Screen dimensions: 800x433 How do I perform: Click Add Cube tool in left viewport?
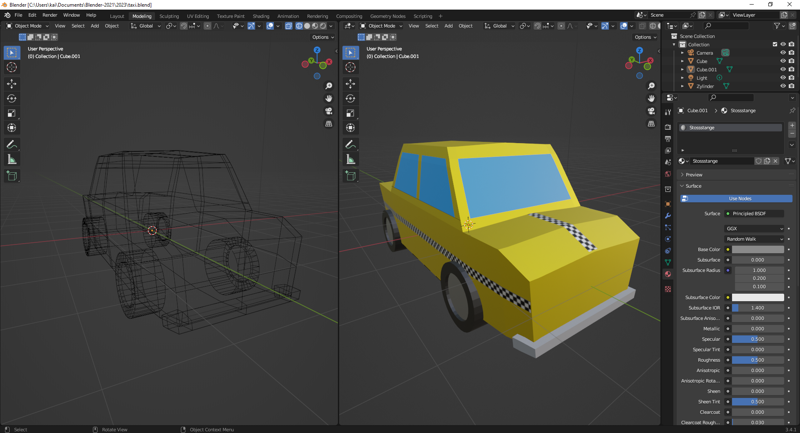click(12, 176)
